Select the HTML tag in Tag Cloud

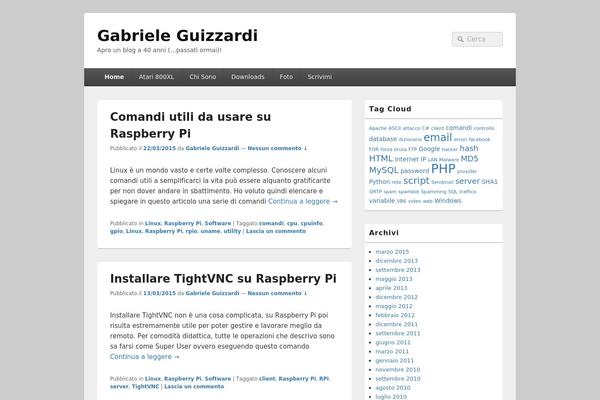tap(381, 158)
